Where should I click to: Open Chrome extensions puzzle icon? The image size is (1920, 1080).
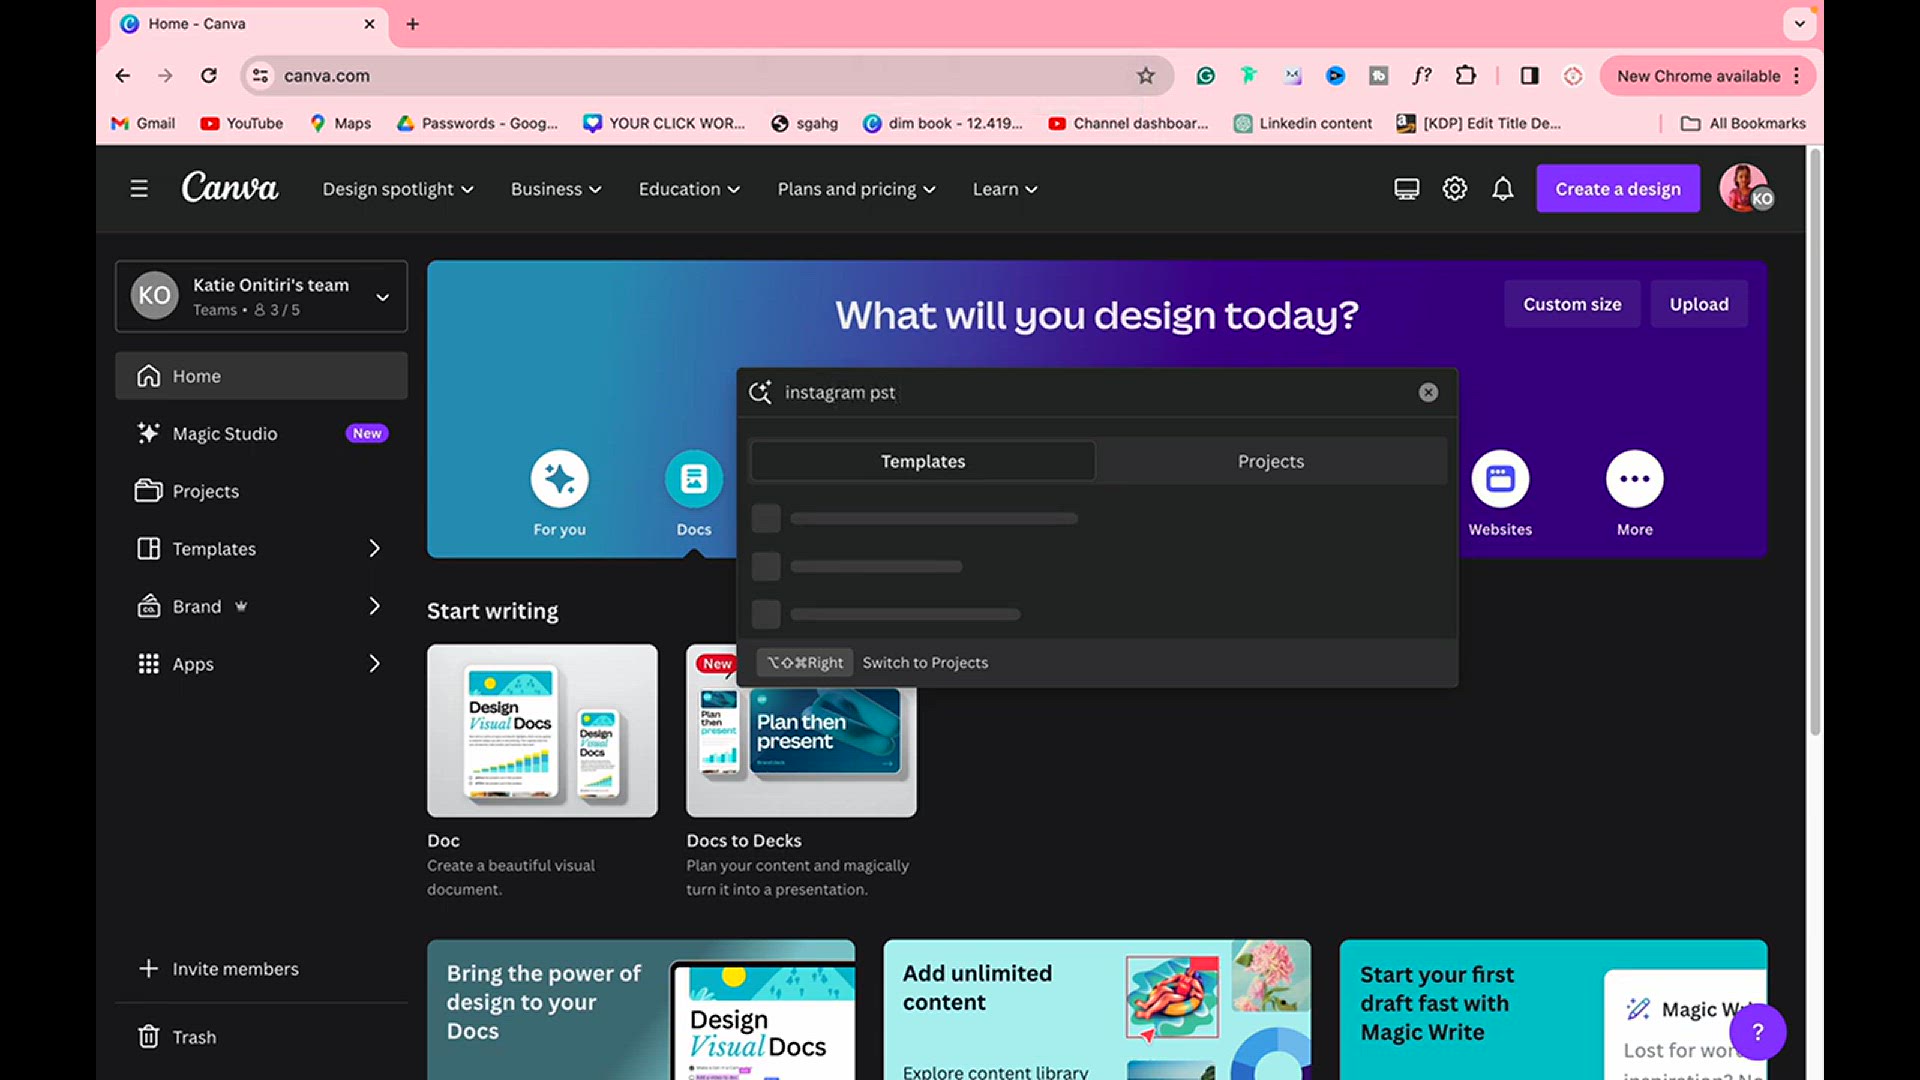coord(1465,76)
